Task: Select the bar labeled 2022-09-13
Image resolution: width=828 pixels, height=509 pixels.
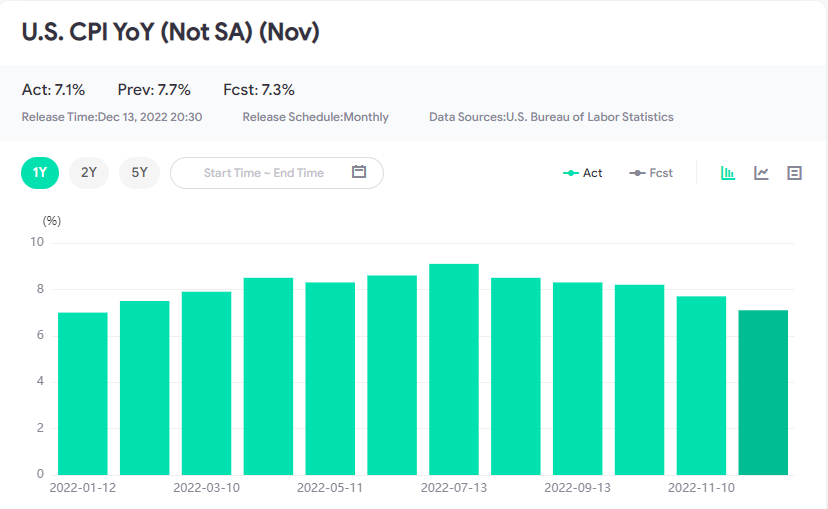Action: [x=578, y=378]
